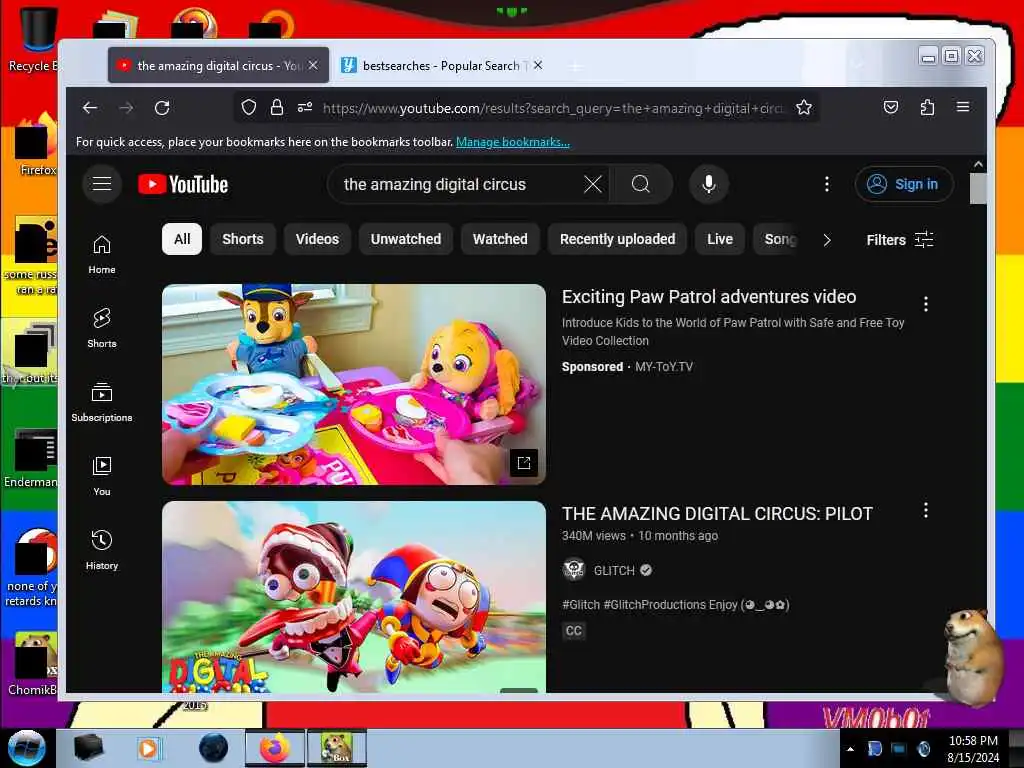This screenshot has width=1024, height=768.
Task: Open the GLITCH channel name link
Action: [614, 570]
